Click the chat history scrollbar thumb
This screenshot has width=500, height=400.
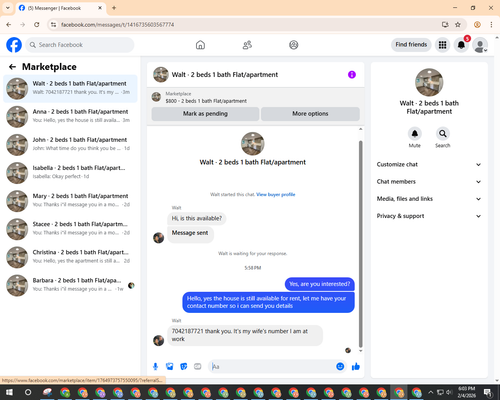pos(360,244)
